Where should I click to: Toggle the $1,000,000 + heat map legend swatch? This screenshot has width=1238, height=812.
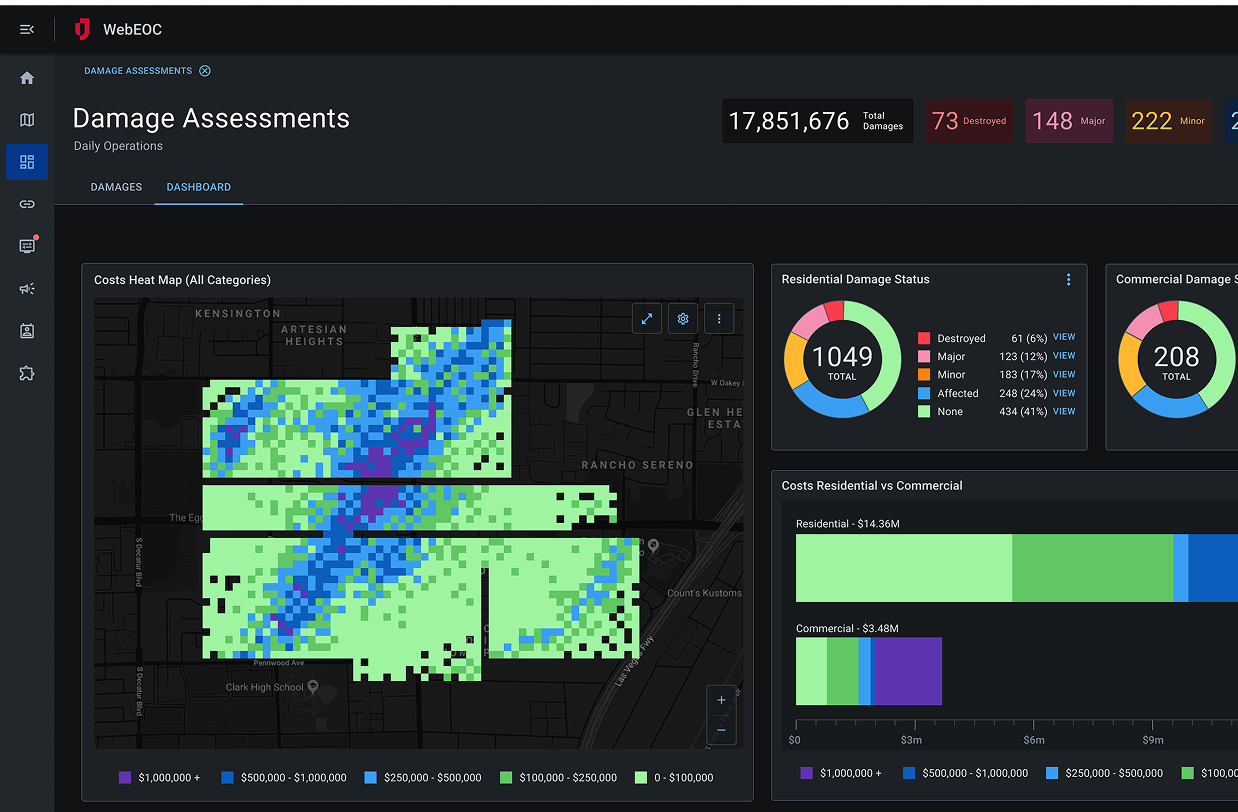[x=125, y=777]
